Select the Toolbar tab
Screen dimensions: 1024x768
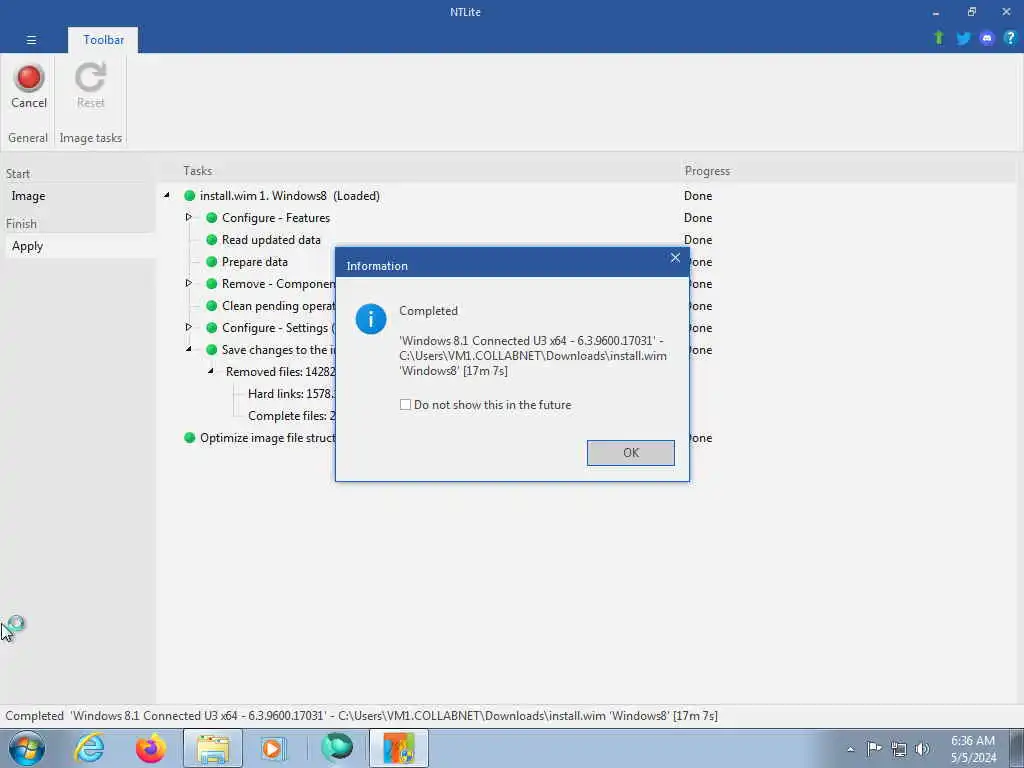pos(103,40)
